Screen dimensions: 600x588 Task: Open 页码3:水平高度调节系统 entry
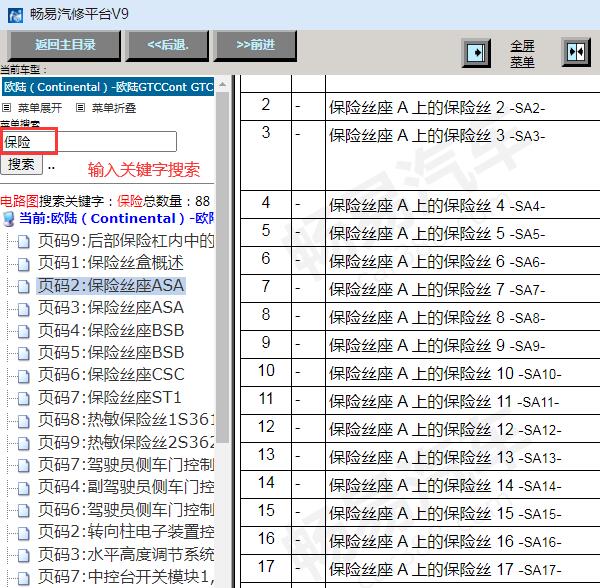pyautogui.click(x=126, y=554)
